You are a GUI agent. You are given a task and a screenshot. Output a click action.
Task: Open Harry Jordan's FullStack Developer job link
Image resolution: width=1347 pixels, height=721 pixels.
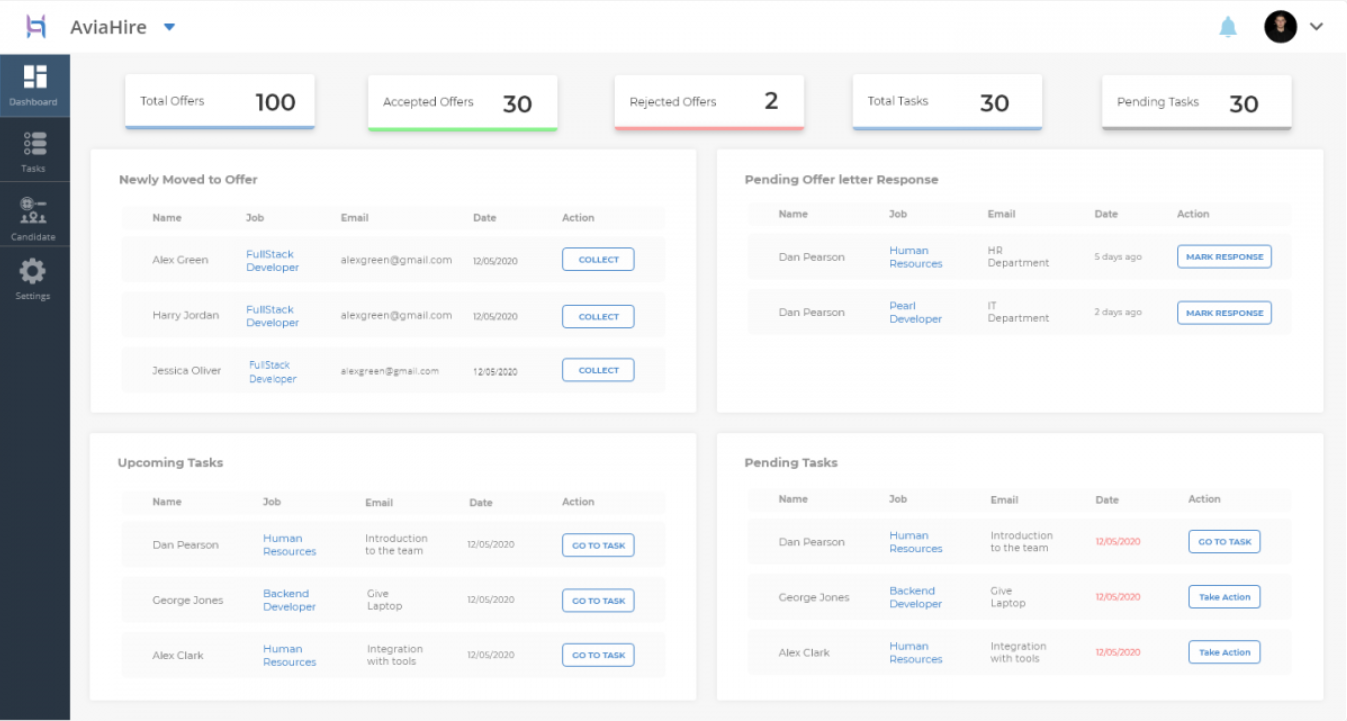[x=272, y=316]
